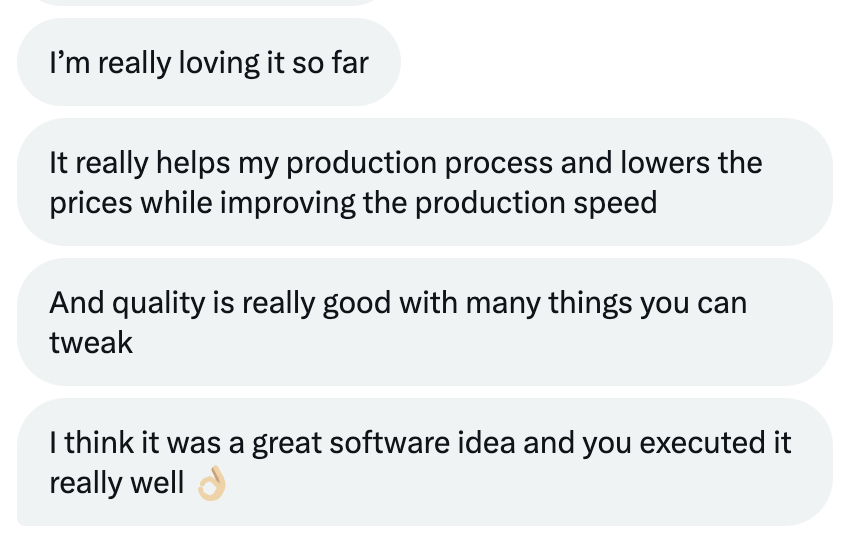Screen dimensions: 856x534
Task: Click the word "prices" in the second message
Action: [x=91, y=203]
